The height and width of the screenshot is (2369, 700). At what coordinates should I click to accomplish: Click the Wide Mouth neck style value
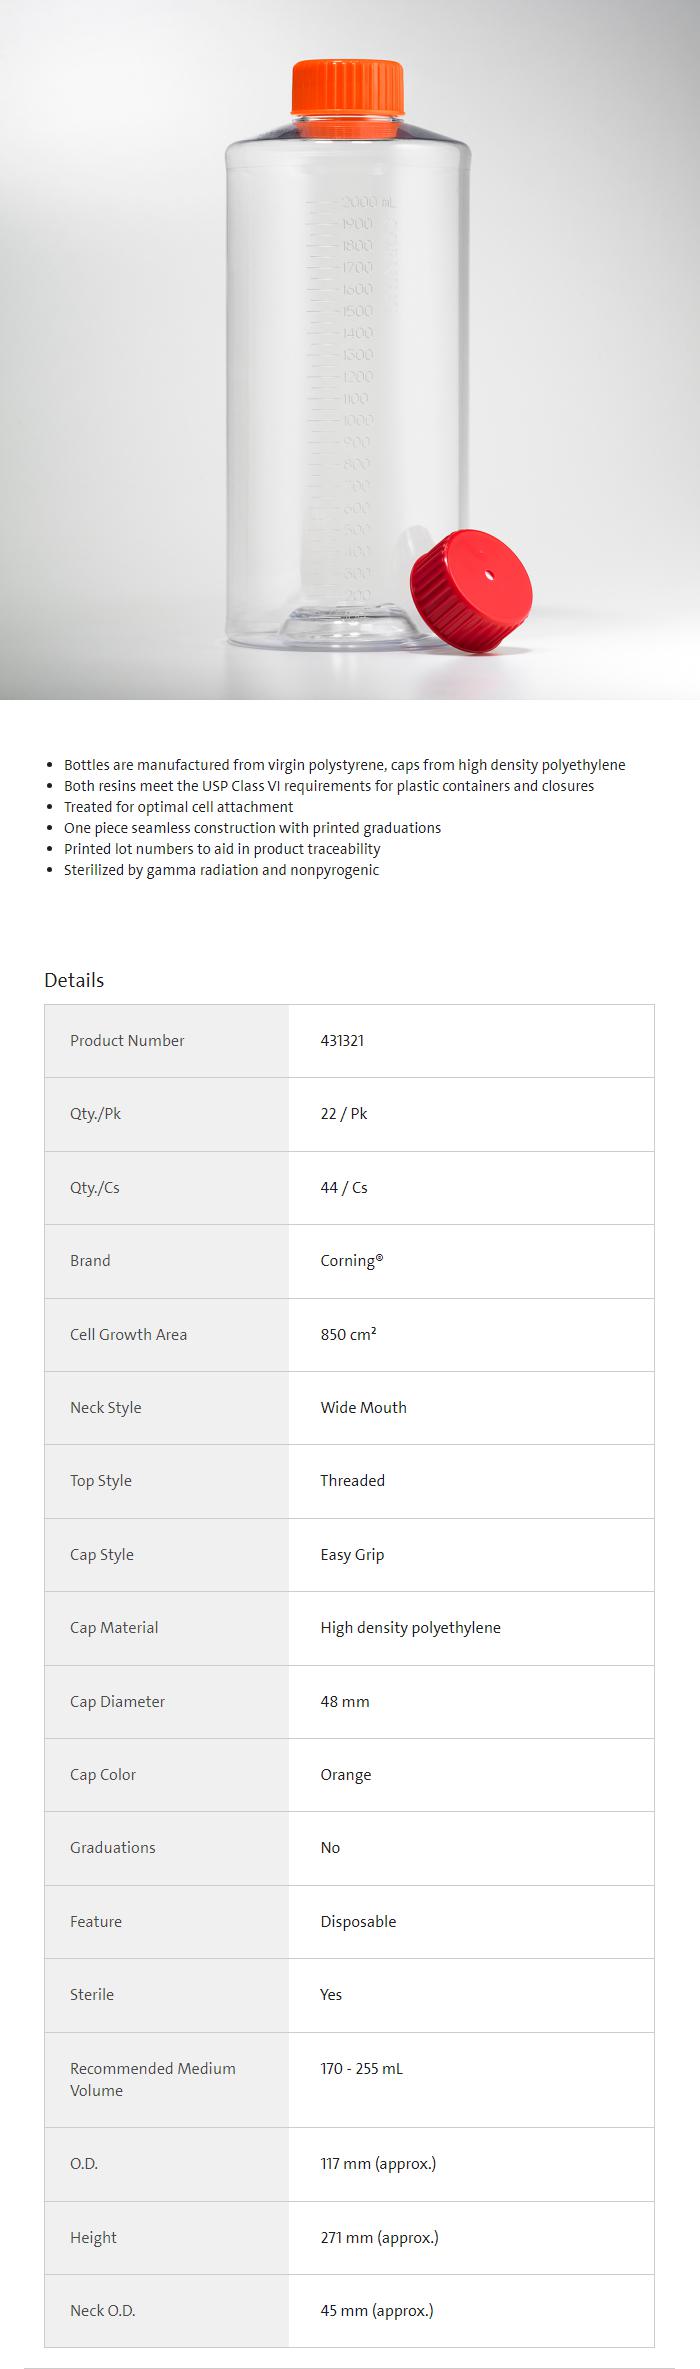[363, 1407]
